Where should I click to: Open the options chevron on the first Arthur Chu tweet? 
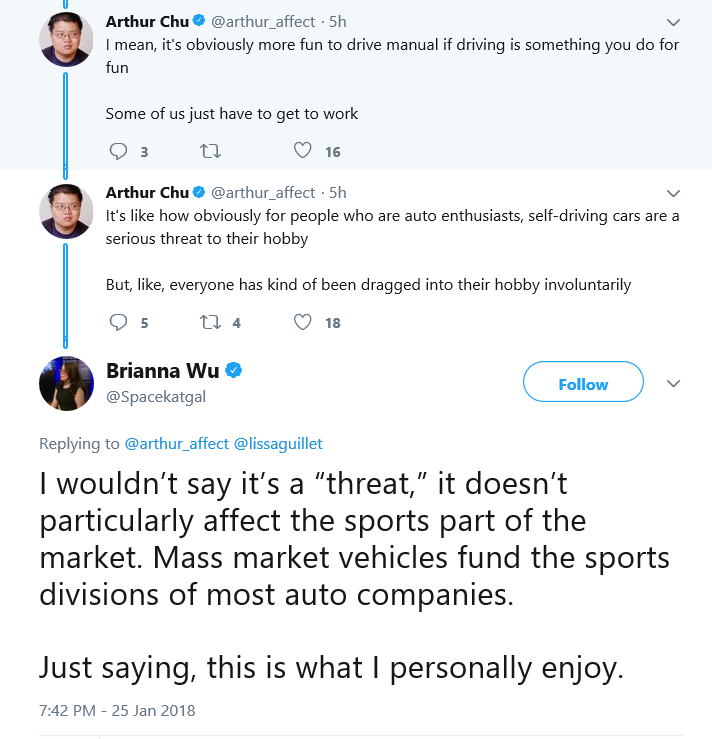(673, 22)
